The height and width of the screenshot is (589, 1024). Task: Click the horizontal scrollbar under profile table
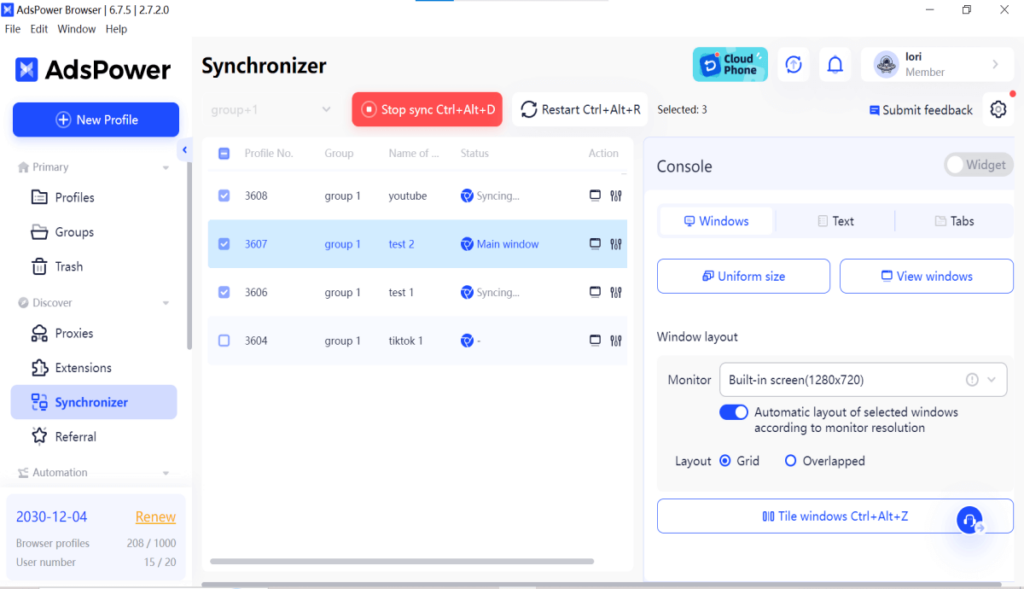coord(400,562)
